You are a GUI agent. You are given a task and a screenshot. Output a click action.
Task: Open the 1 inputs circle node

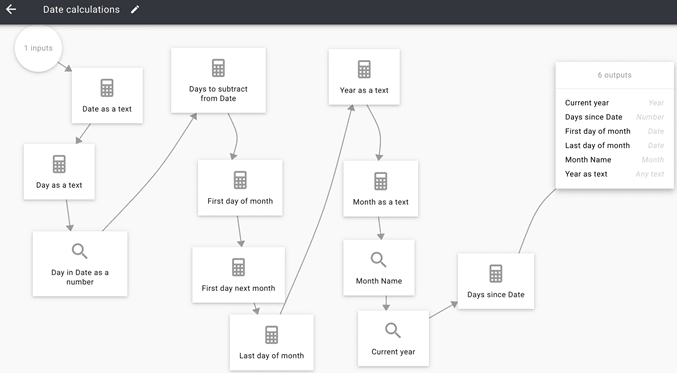pyautogui.click(x=38, y=48)
